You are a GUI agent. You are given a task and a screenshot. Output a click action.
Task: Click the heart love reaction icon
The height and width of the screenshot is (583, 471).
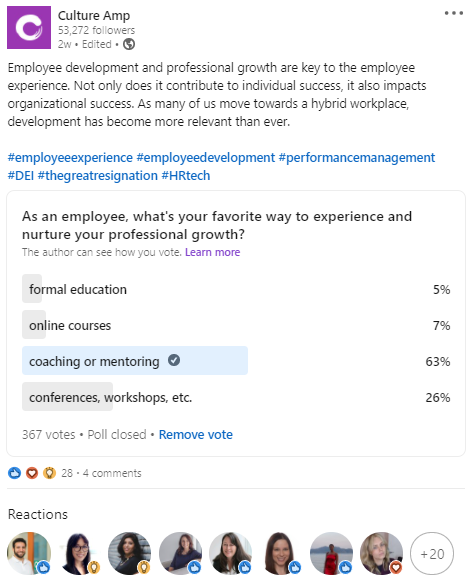point(32,473)
